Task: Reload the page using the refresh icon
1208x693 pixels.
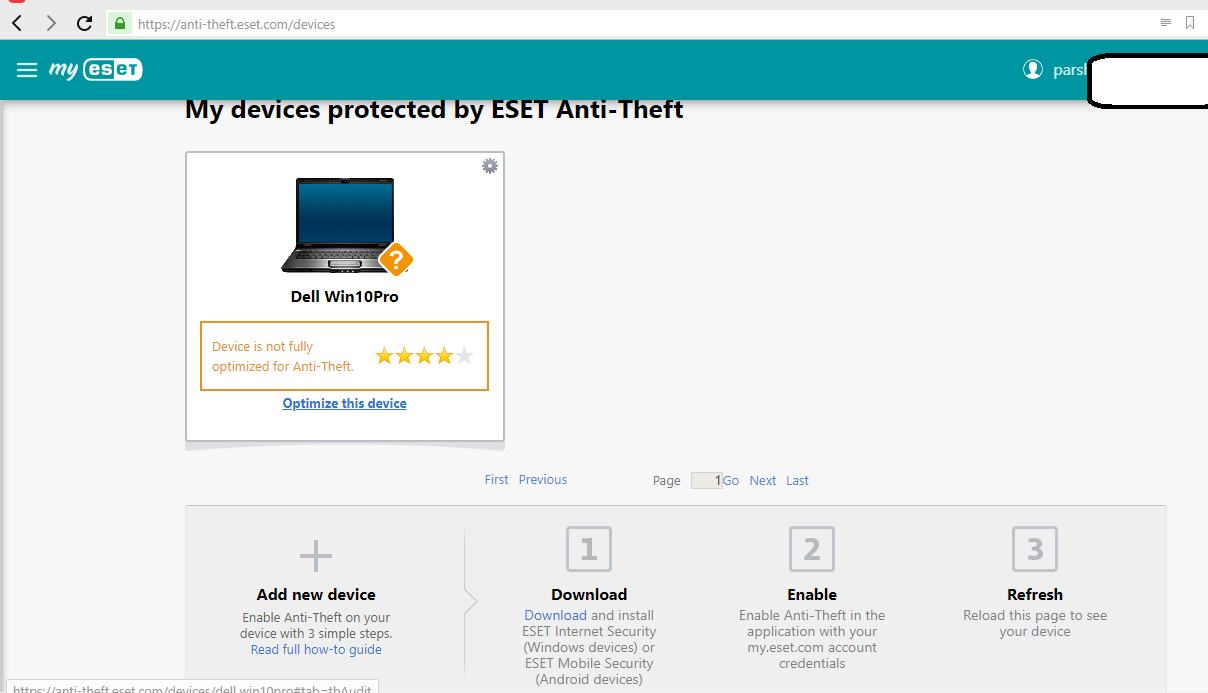Action: (85, 23)
